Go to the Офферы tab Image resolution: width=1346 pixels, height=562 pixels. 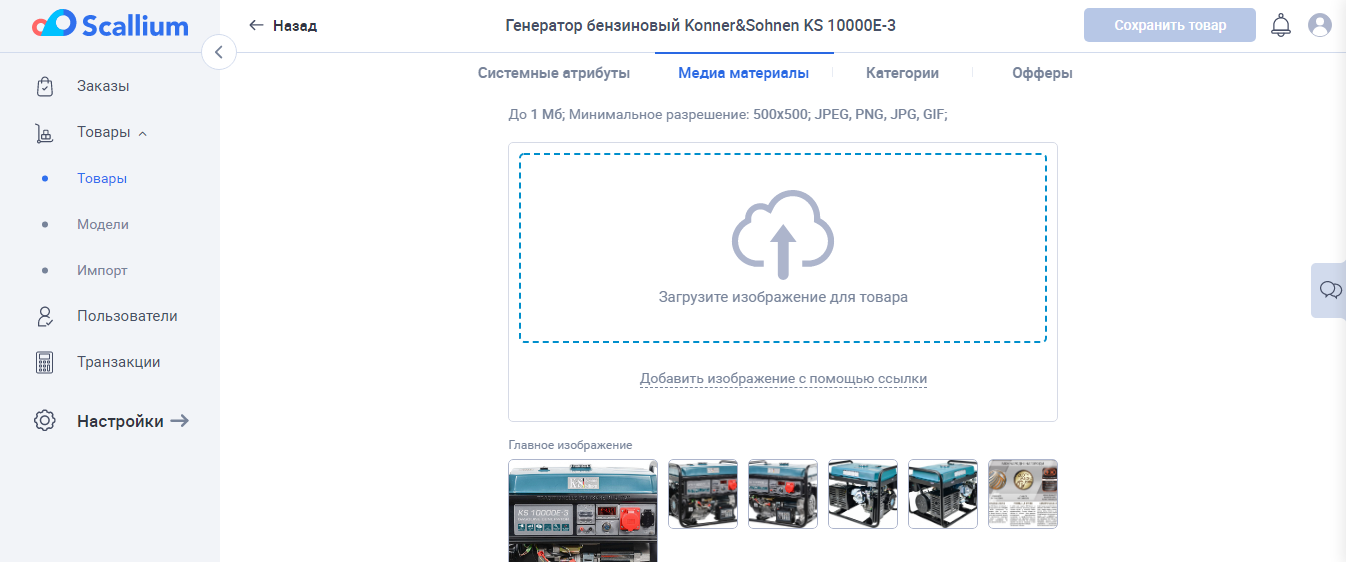click(x=1042, y=73)
